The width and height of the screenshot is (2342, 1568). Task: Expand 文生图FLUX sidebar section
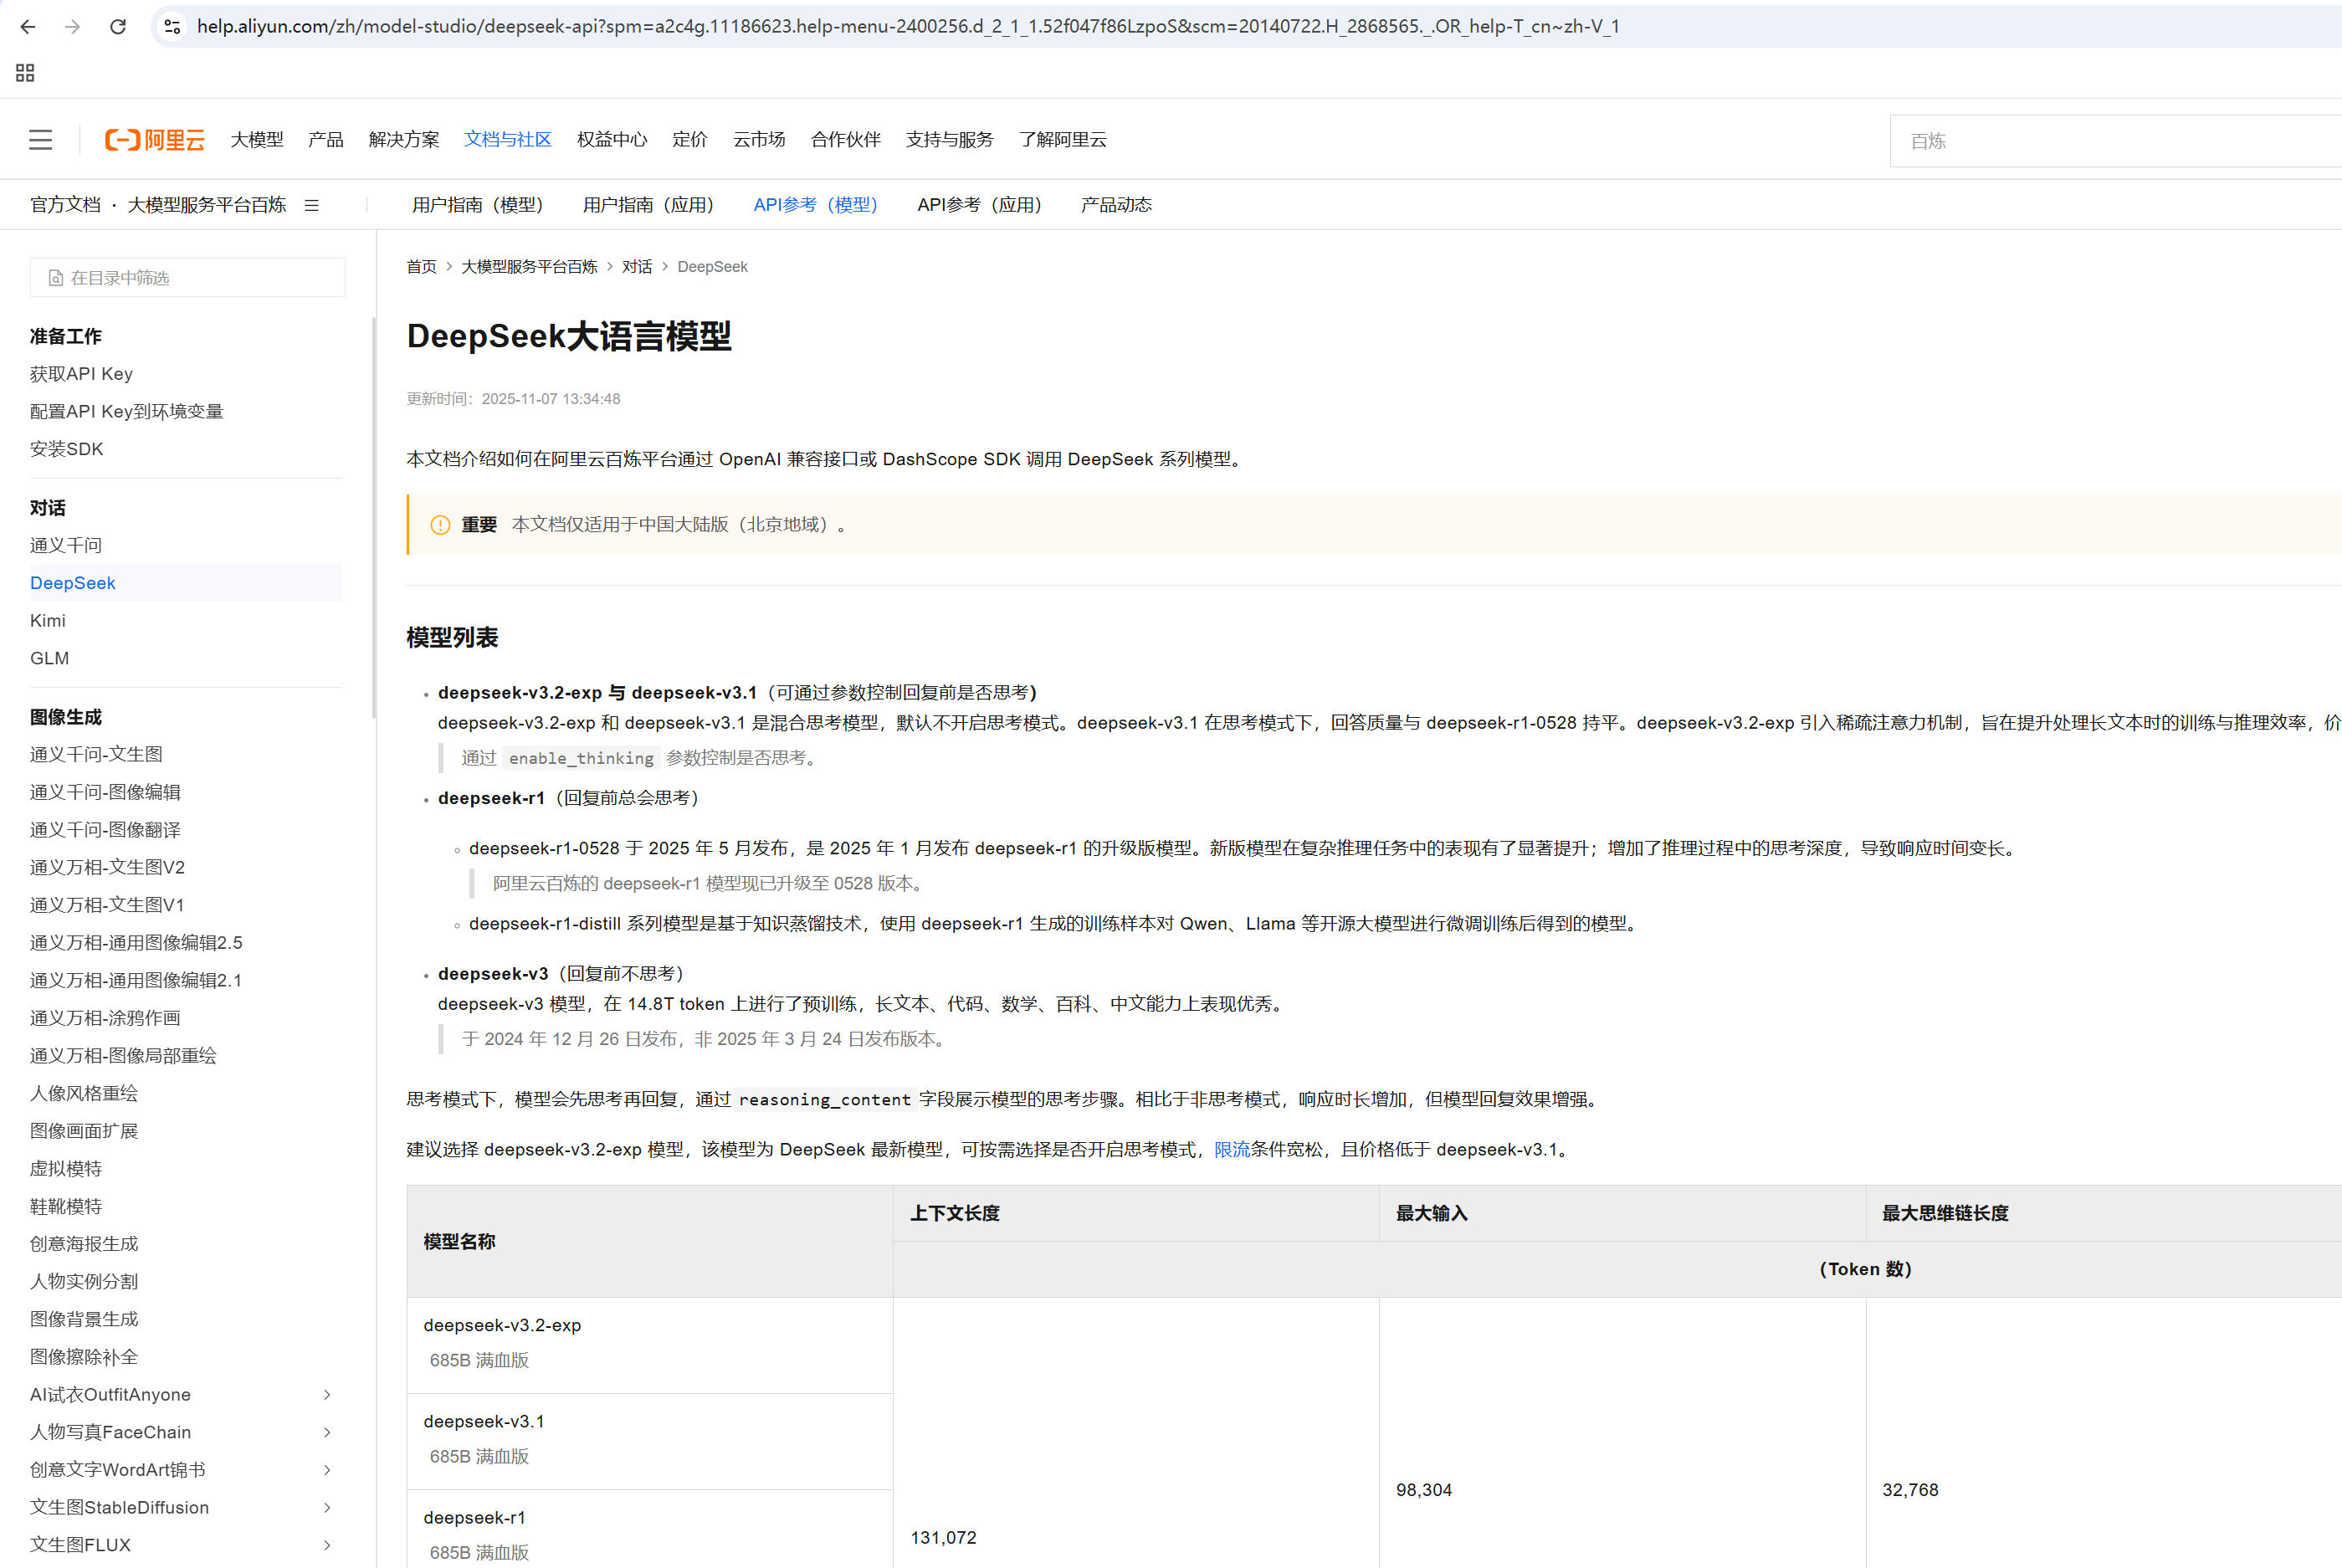(x=327, y=1545)
